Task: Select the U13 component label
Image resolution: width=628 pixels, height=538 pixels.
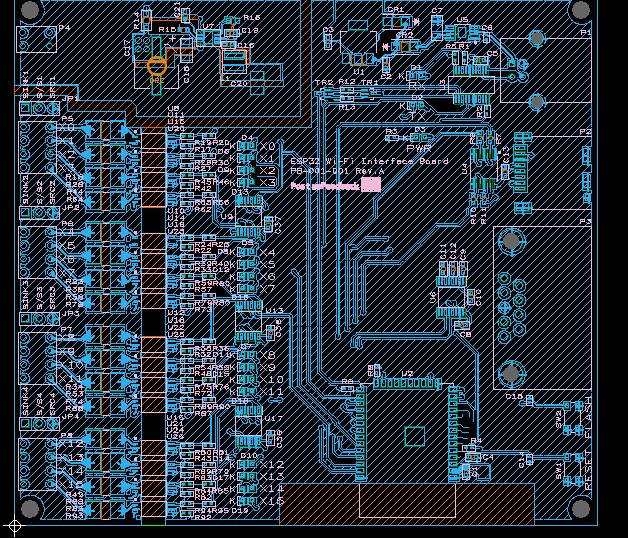Action: [274, 310]
